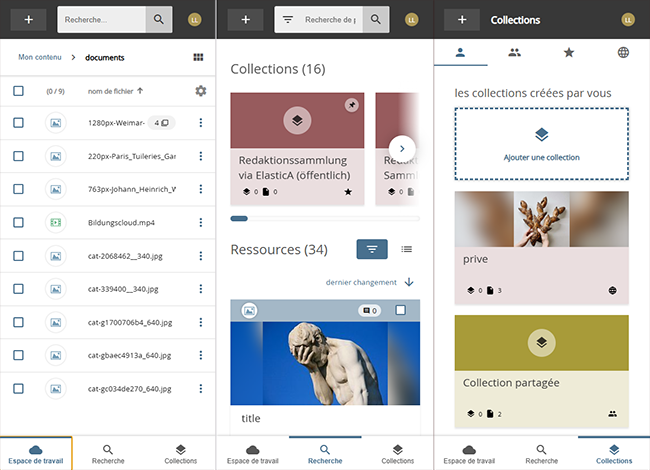Check the box on the title resource card
The height and width of the screenshot is (470, 650).
coord(401,311)
